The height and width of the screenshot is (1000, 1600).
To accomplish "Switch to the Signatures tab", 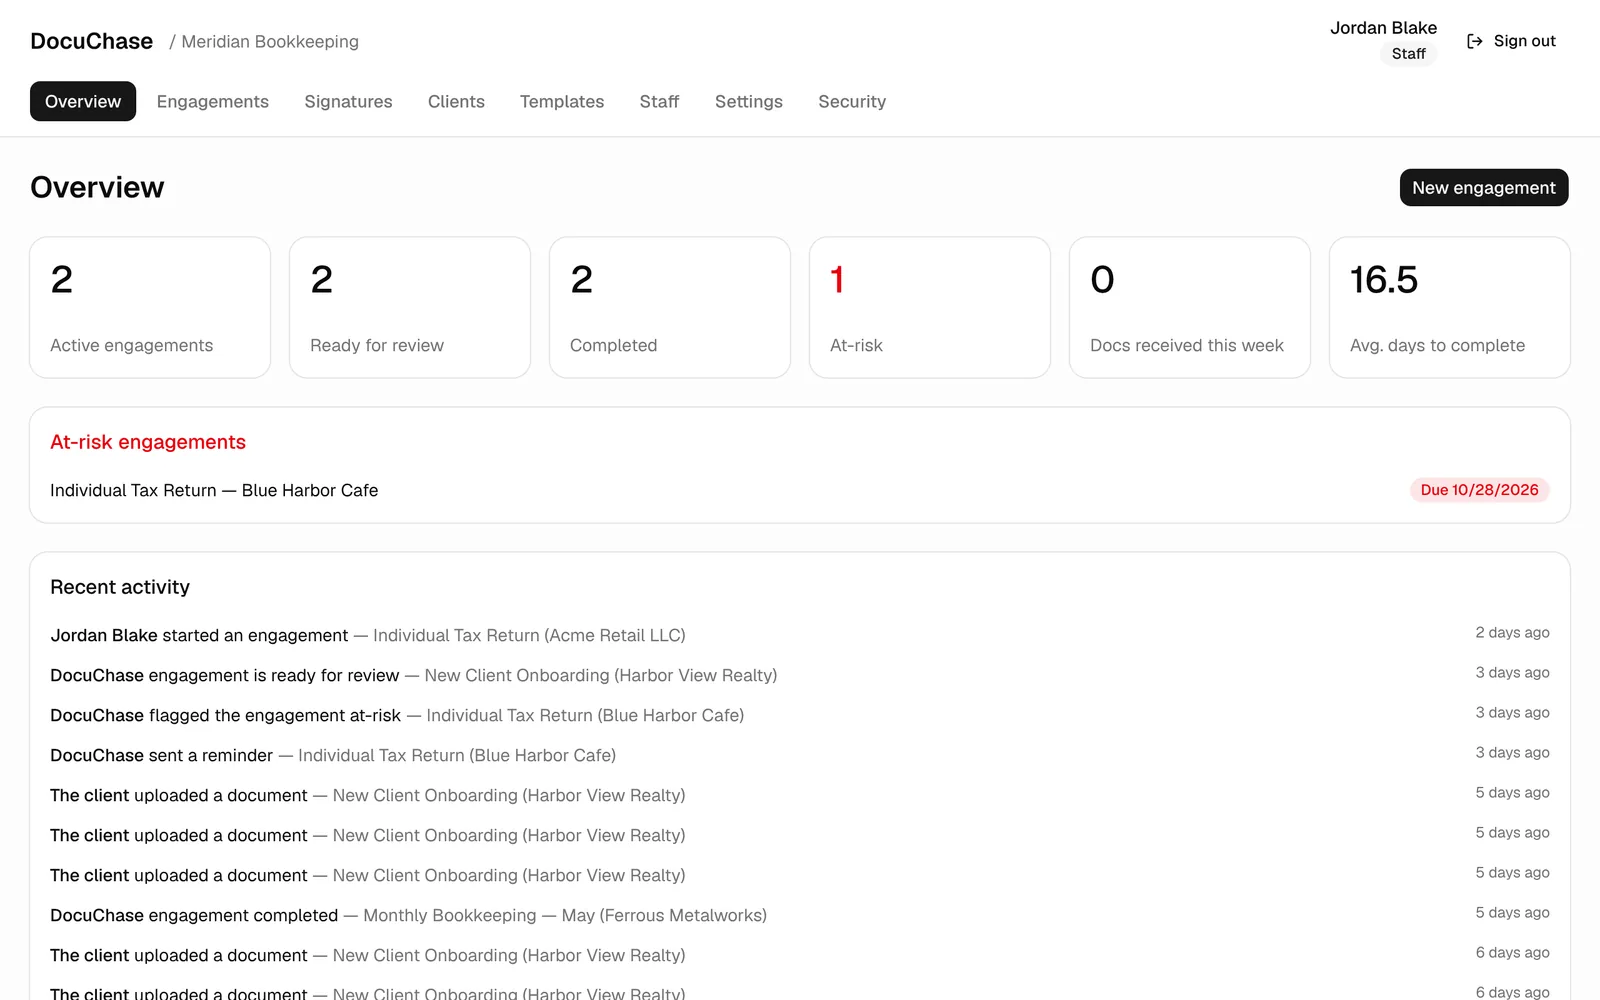I will click(348, 101).
